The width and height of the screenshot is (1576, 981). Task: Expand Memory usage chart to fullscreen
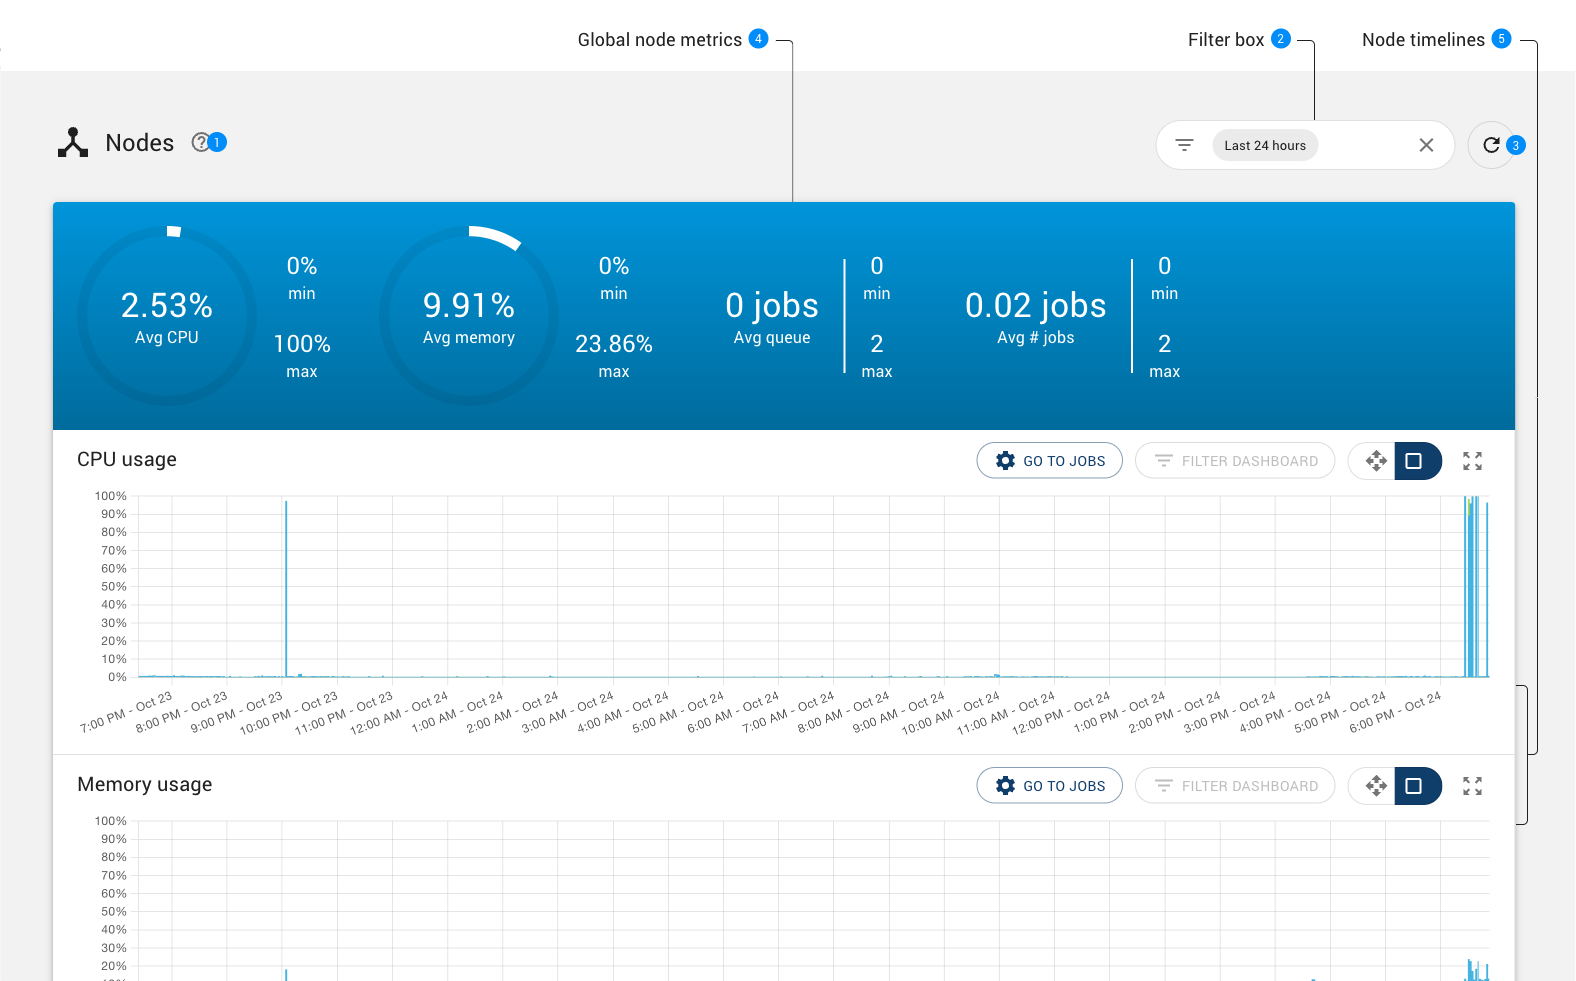[x=1472, y=786]
